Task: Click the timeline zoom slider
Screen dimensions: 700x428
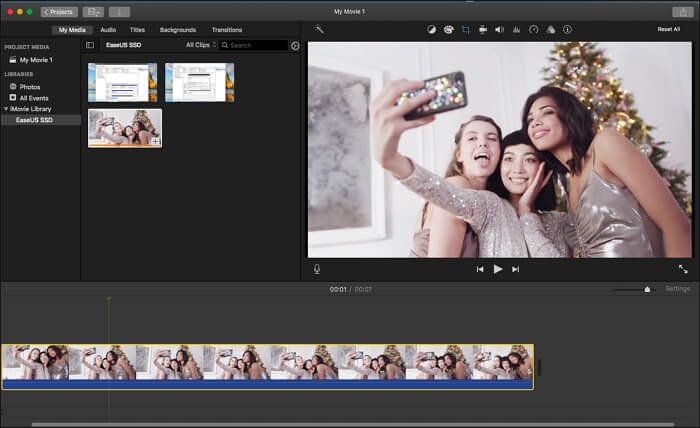Action: (647, 289)
